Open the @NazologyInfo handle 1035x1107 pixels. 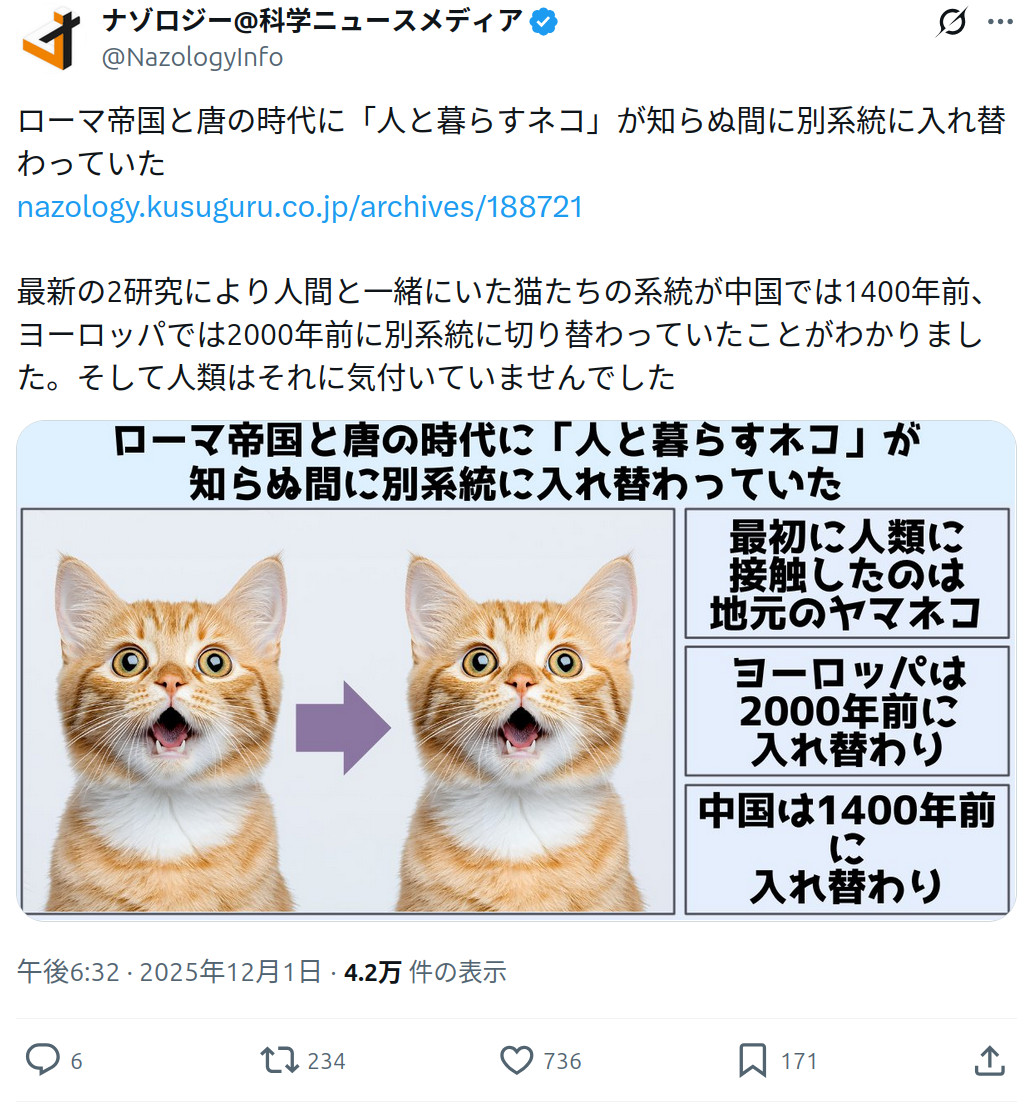[x=192, y=57]
